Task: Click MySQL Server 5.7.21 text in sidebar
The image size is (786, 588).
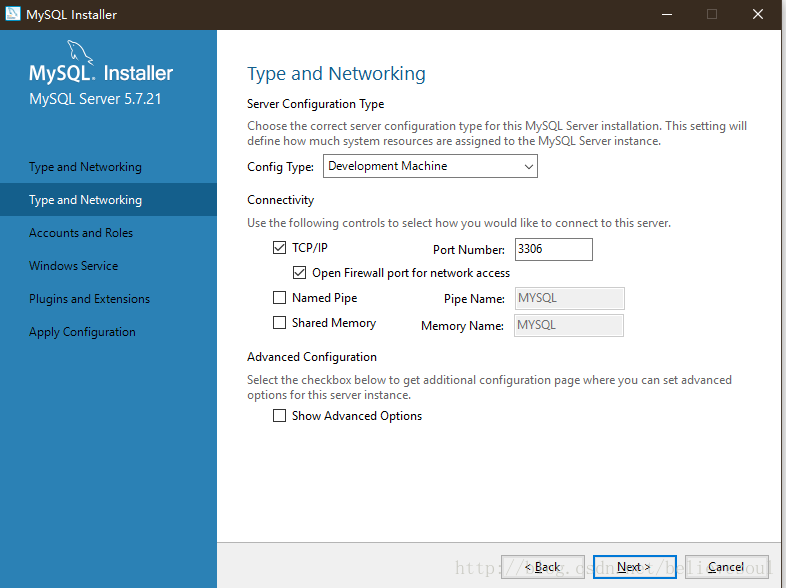Action: tap(95, 99)
